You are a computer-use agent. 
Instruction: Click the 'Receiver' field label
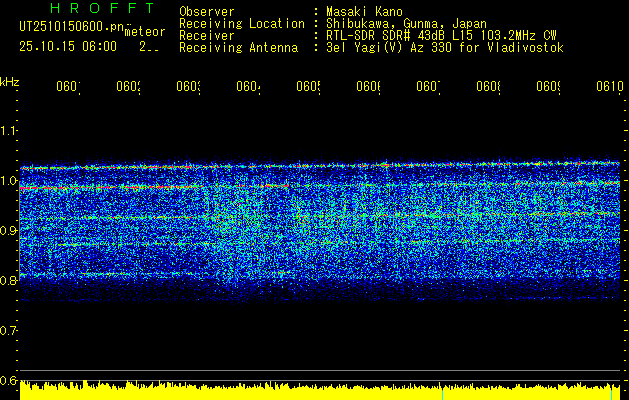(207, 36)
